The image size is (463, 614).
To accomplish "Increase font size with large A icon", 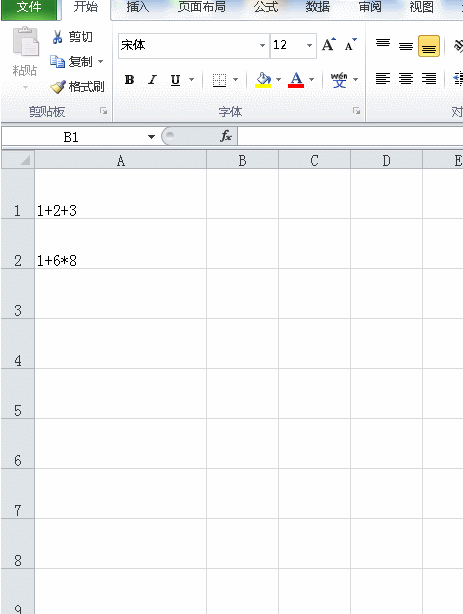I will [x=329, y=45].
